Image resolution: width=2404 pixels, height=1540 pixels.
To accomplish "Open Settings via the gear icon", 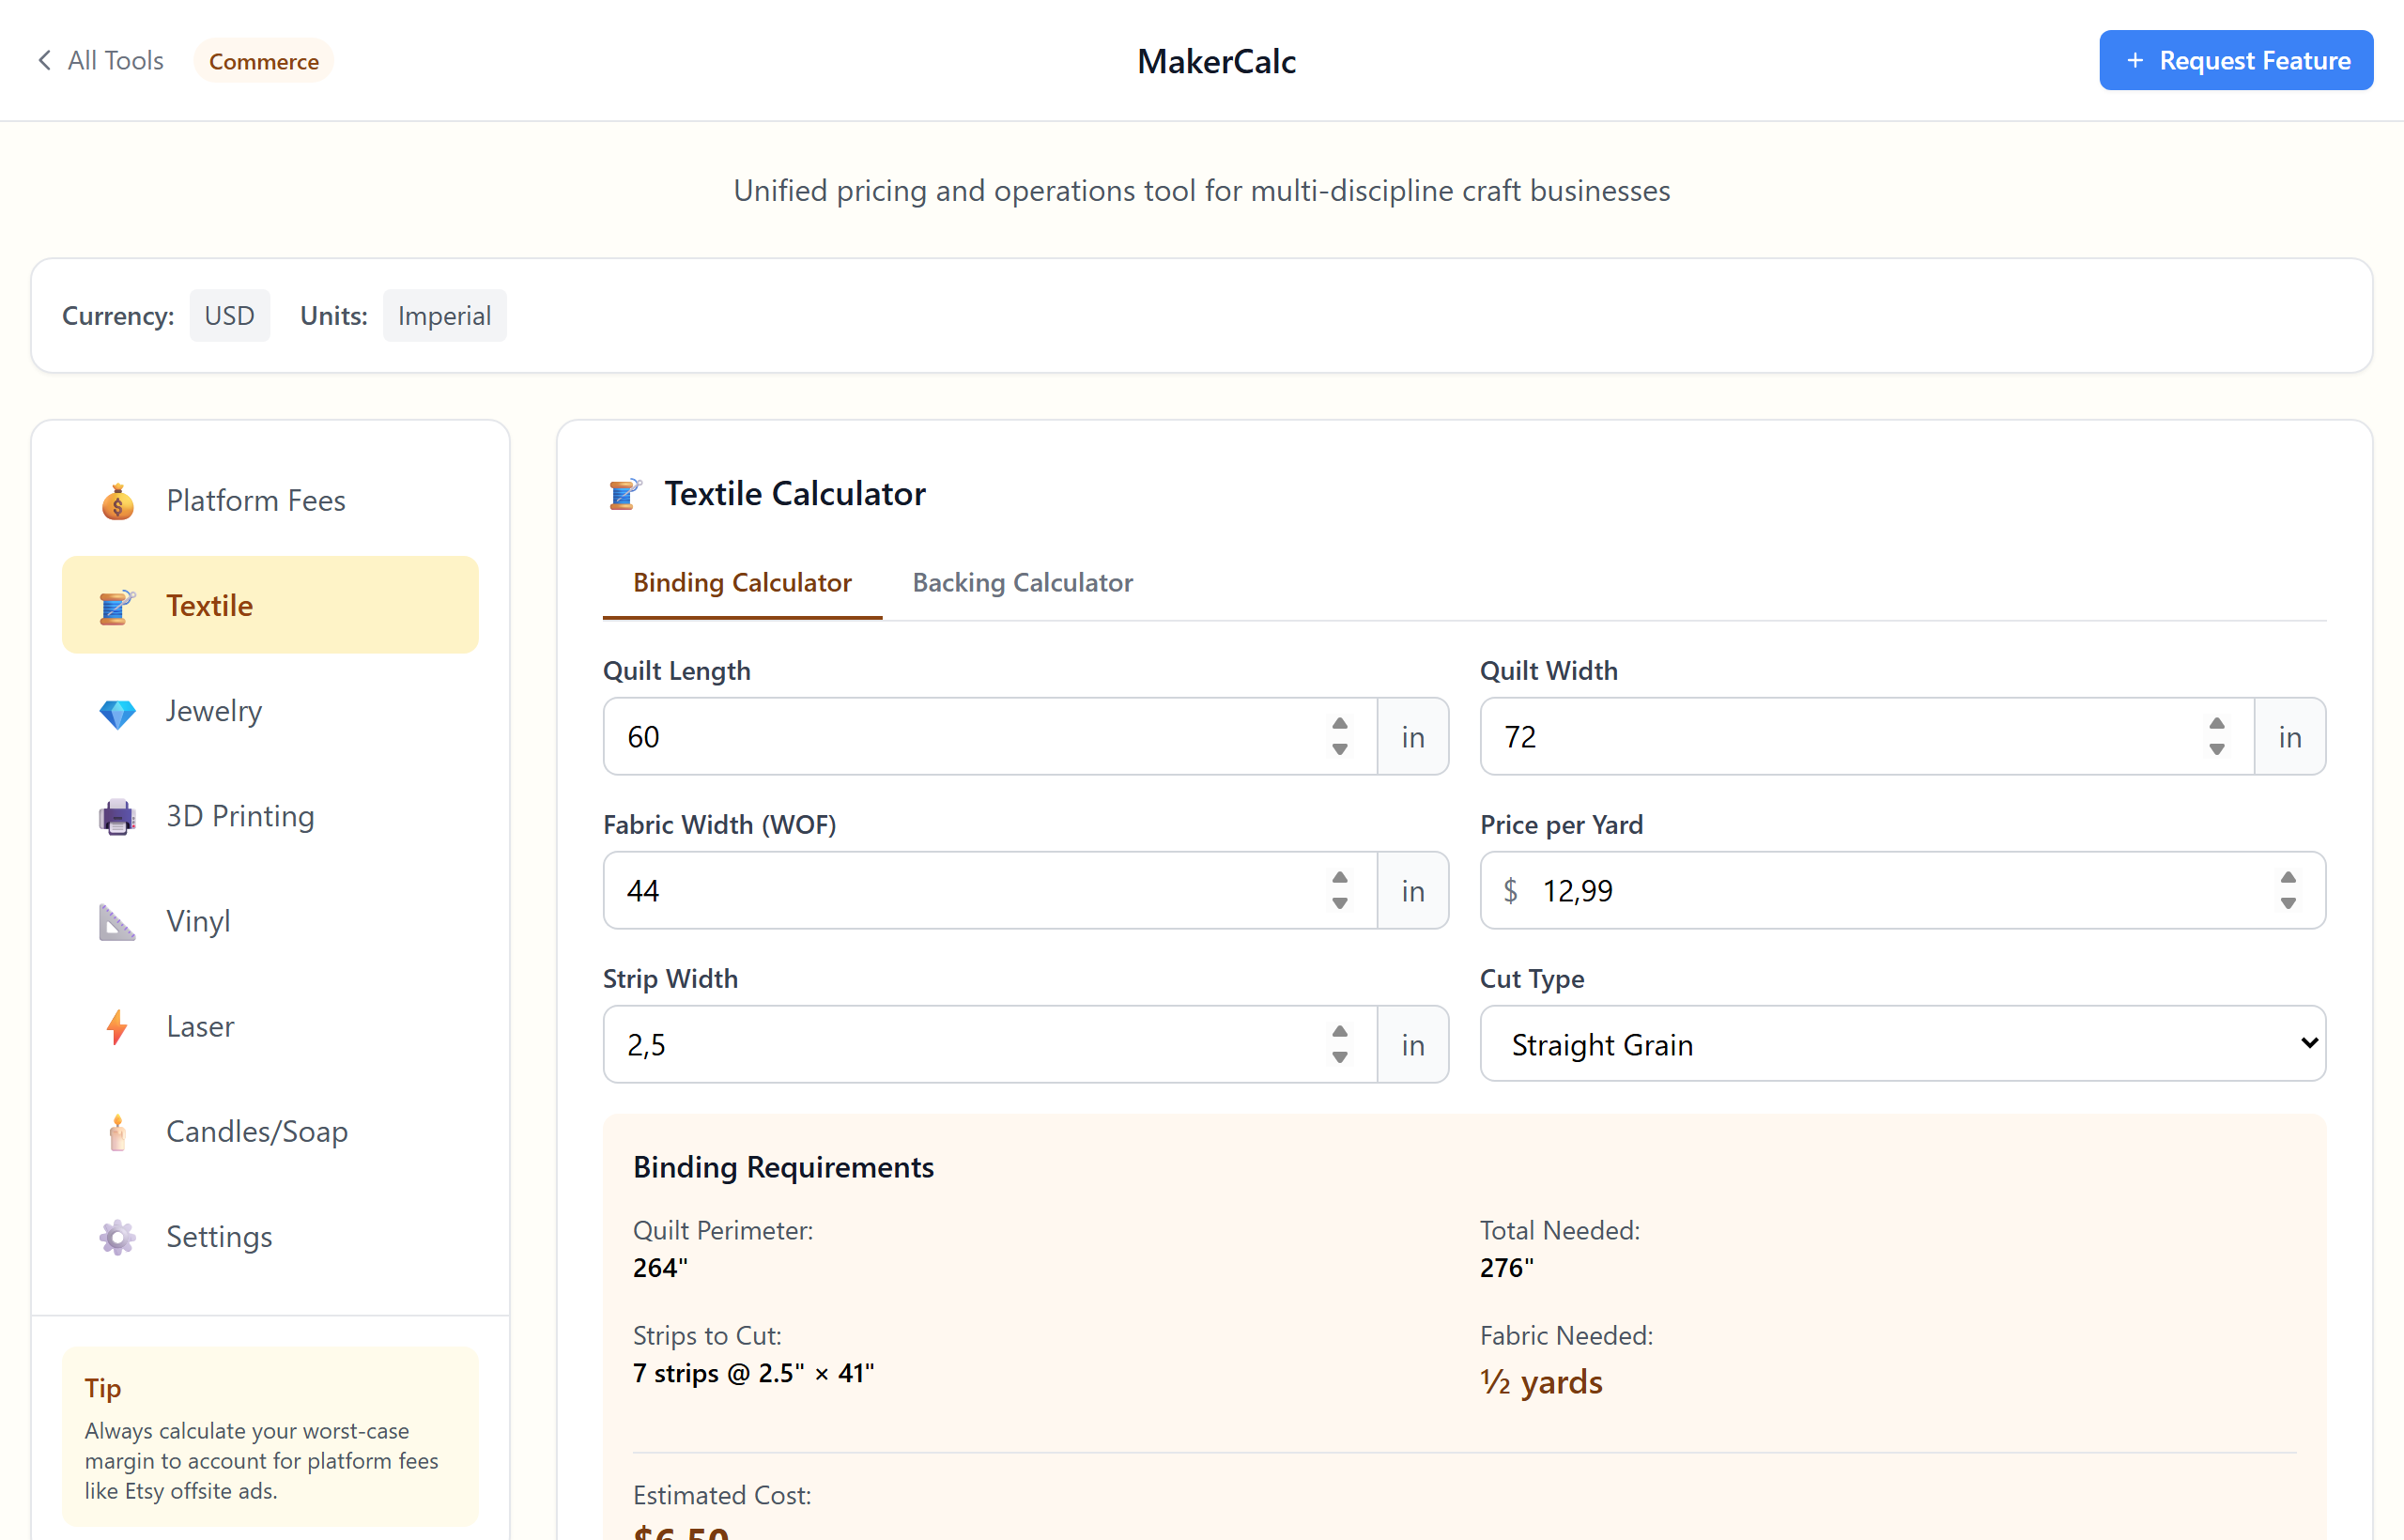I will coord(117,1237).
